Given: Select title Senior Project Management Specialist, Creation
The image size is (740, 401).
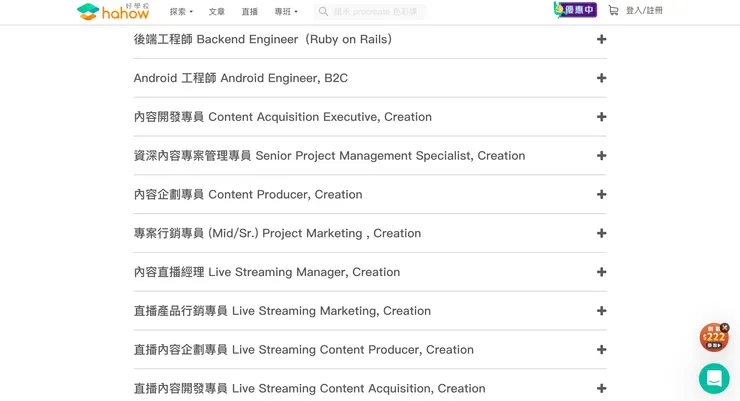Looking at the screenshot, I should 329,155.
